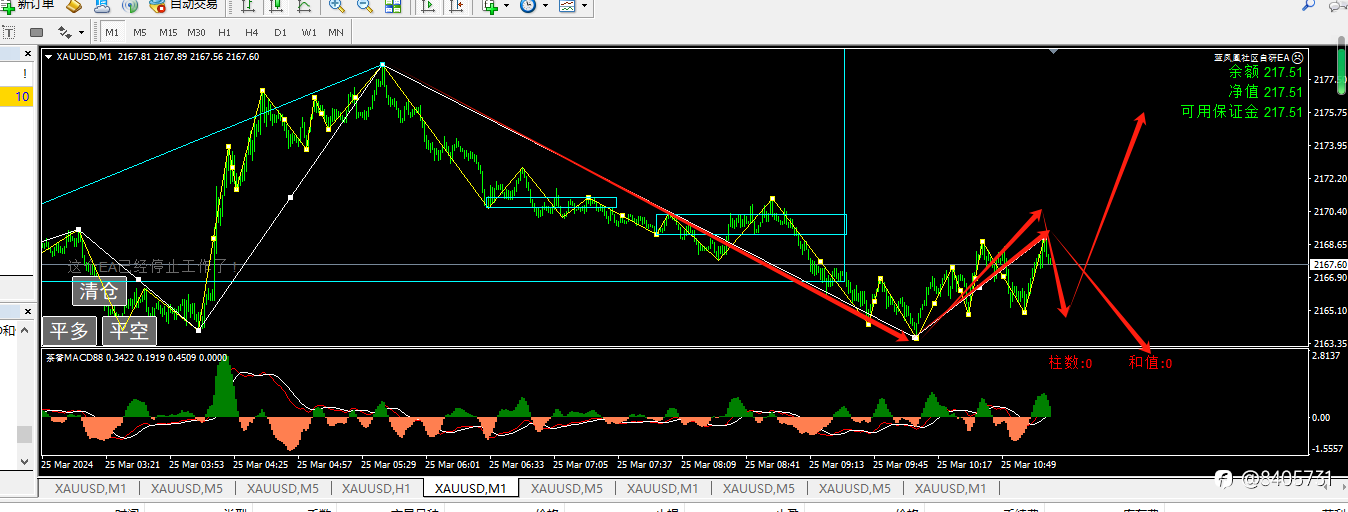The height and width of the screenshot is (512, 1348).
Task: Switch chart to line chart mode
Action: point(304,5)
